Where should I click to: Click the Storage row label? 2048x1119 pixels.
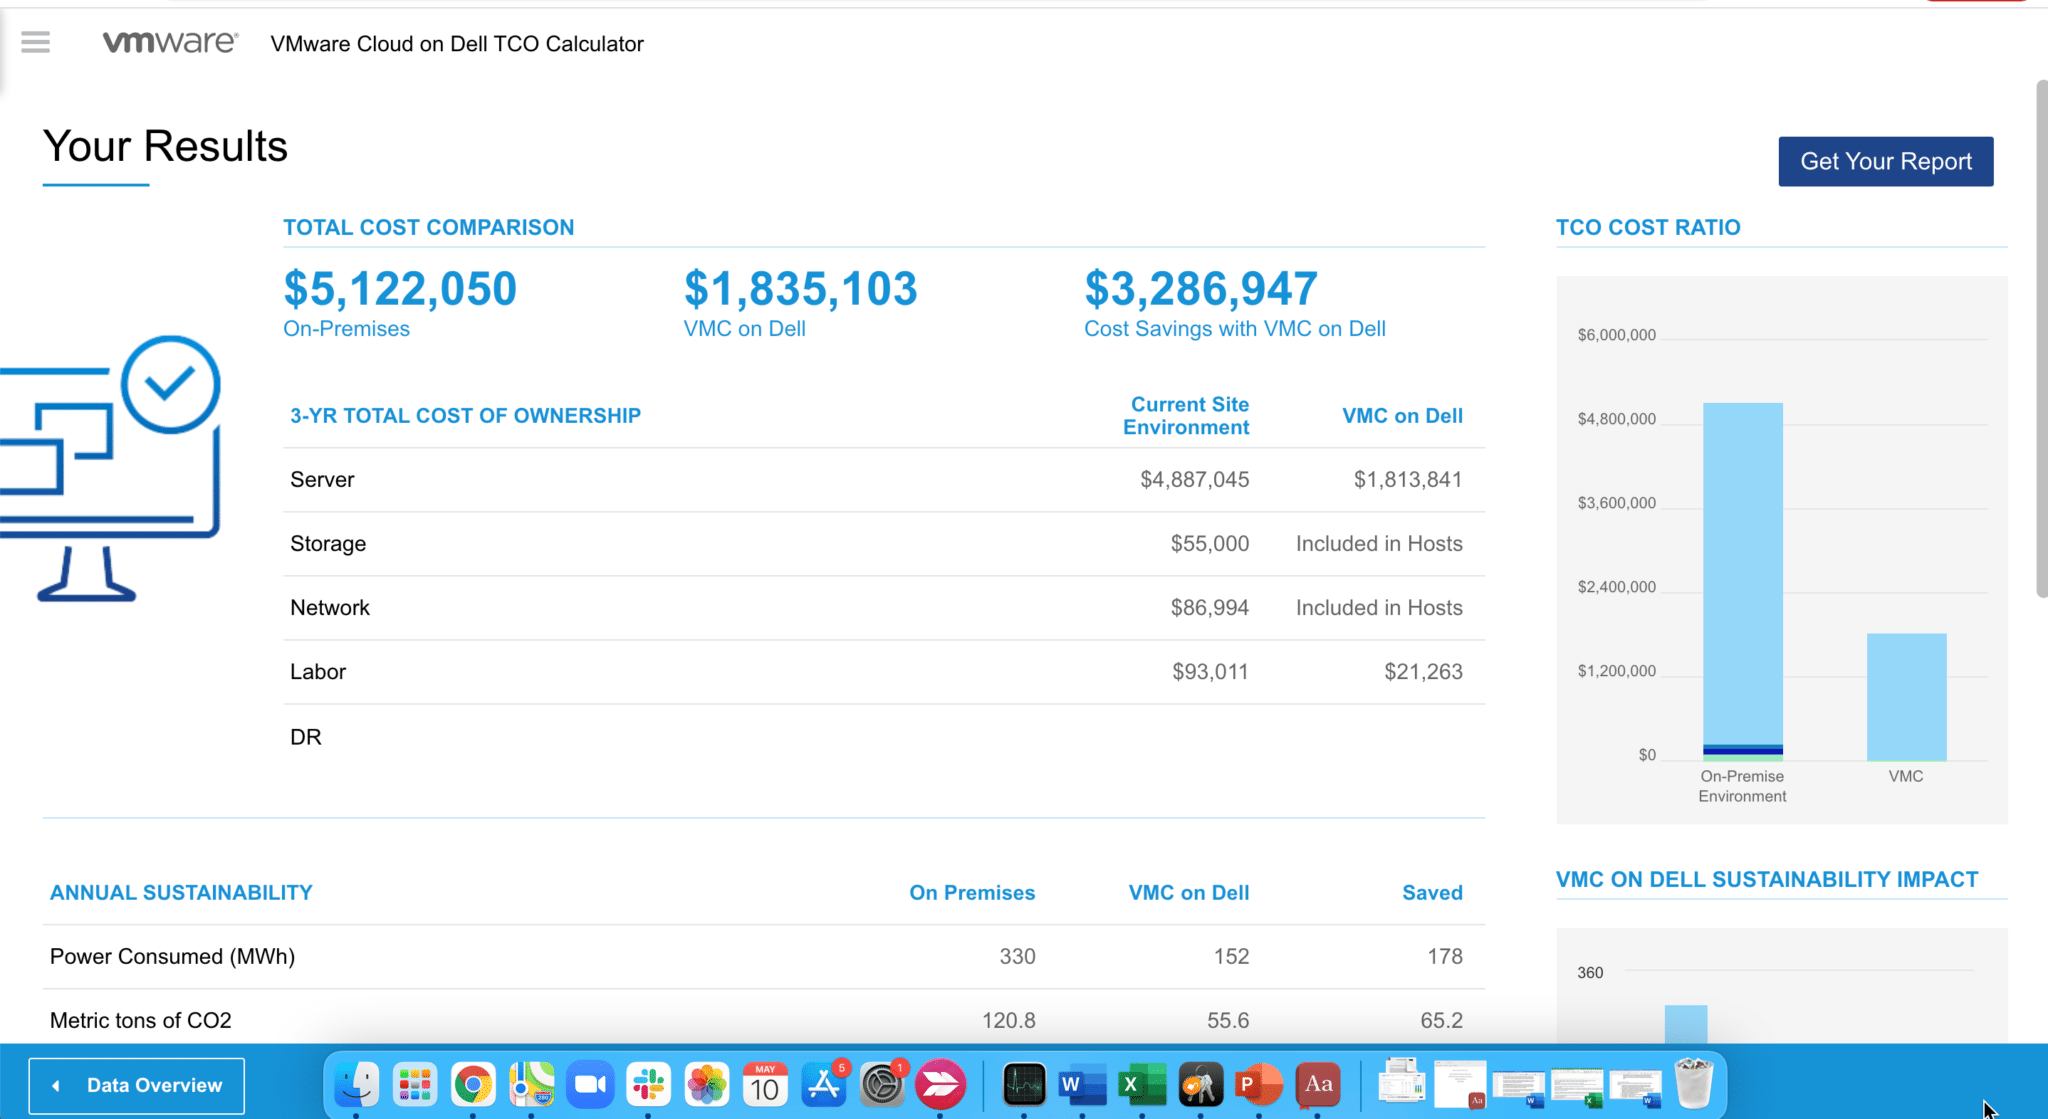click(x=328, y=544)
